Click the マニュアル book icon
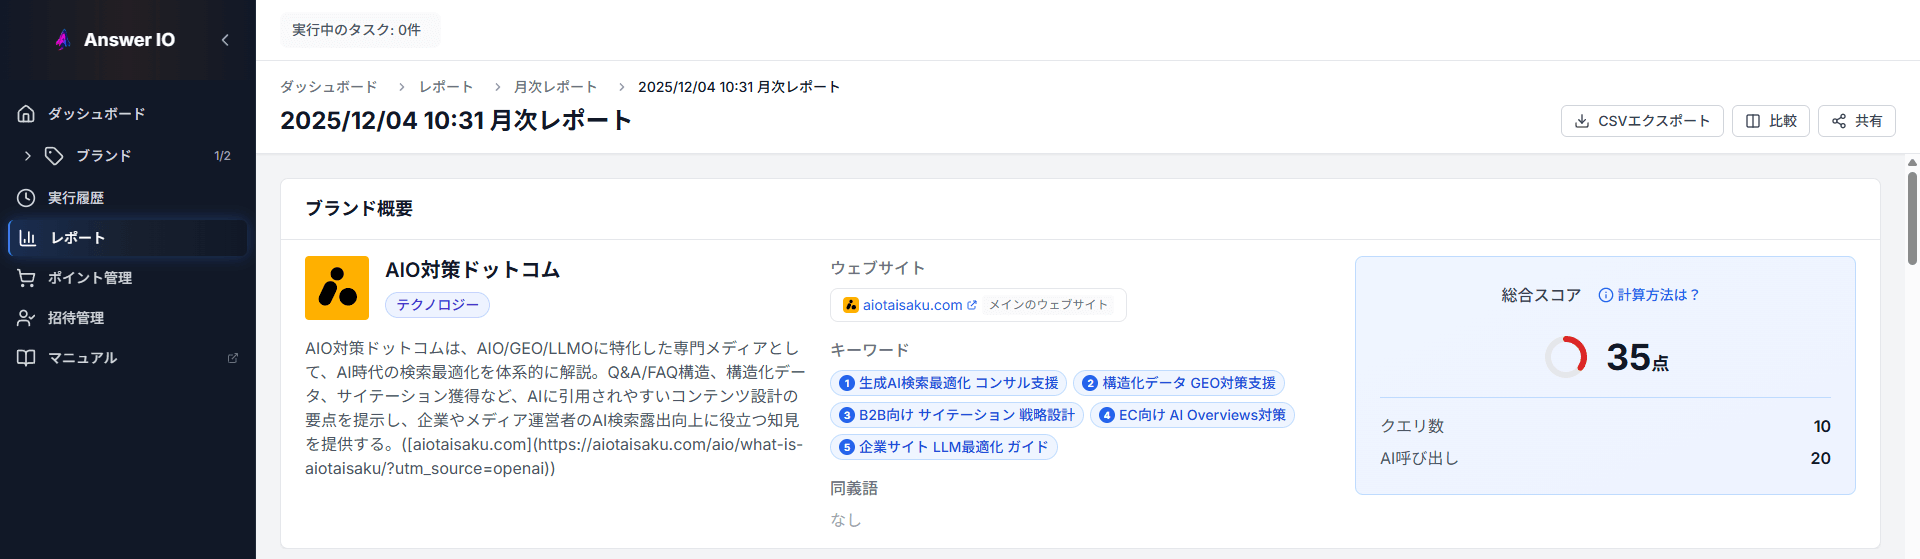 tap(26, 358)
